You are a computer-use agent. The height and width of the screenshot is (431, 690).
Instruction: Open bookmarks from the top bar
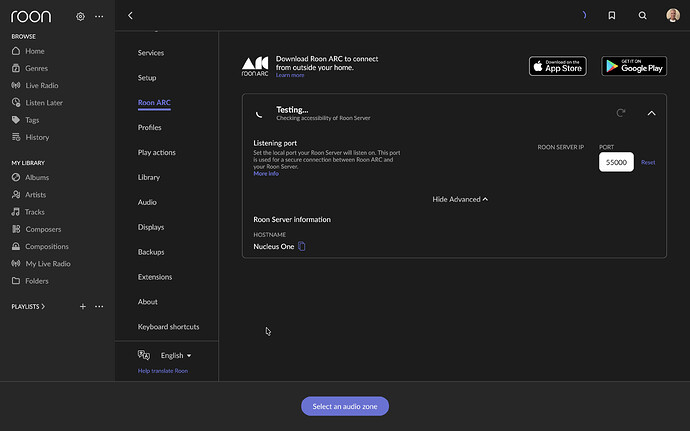pyautogui.click(x=612, y=15)
